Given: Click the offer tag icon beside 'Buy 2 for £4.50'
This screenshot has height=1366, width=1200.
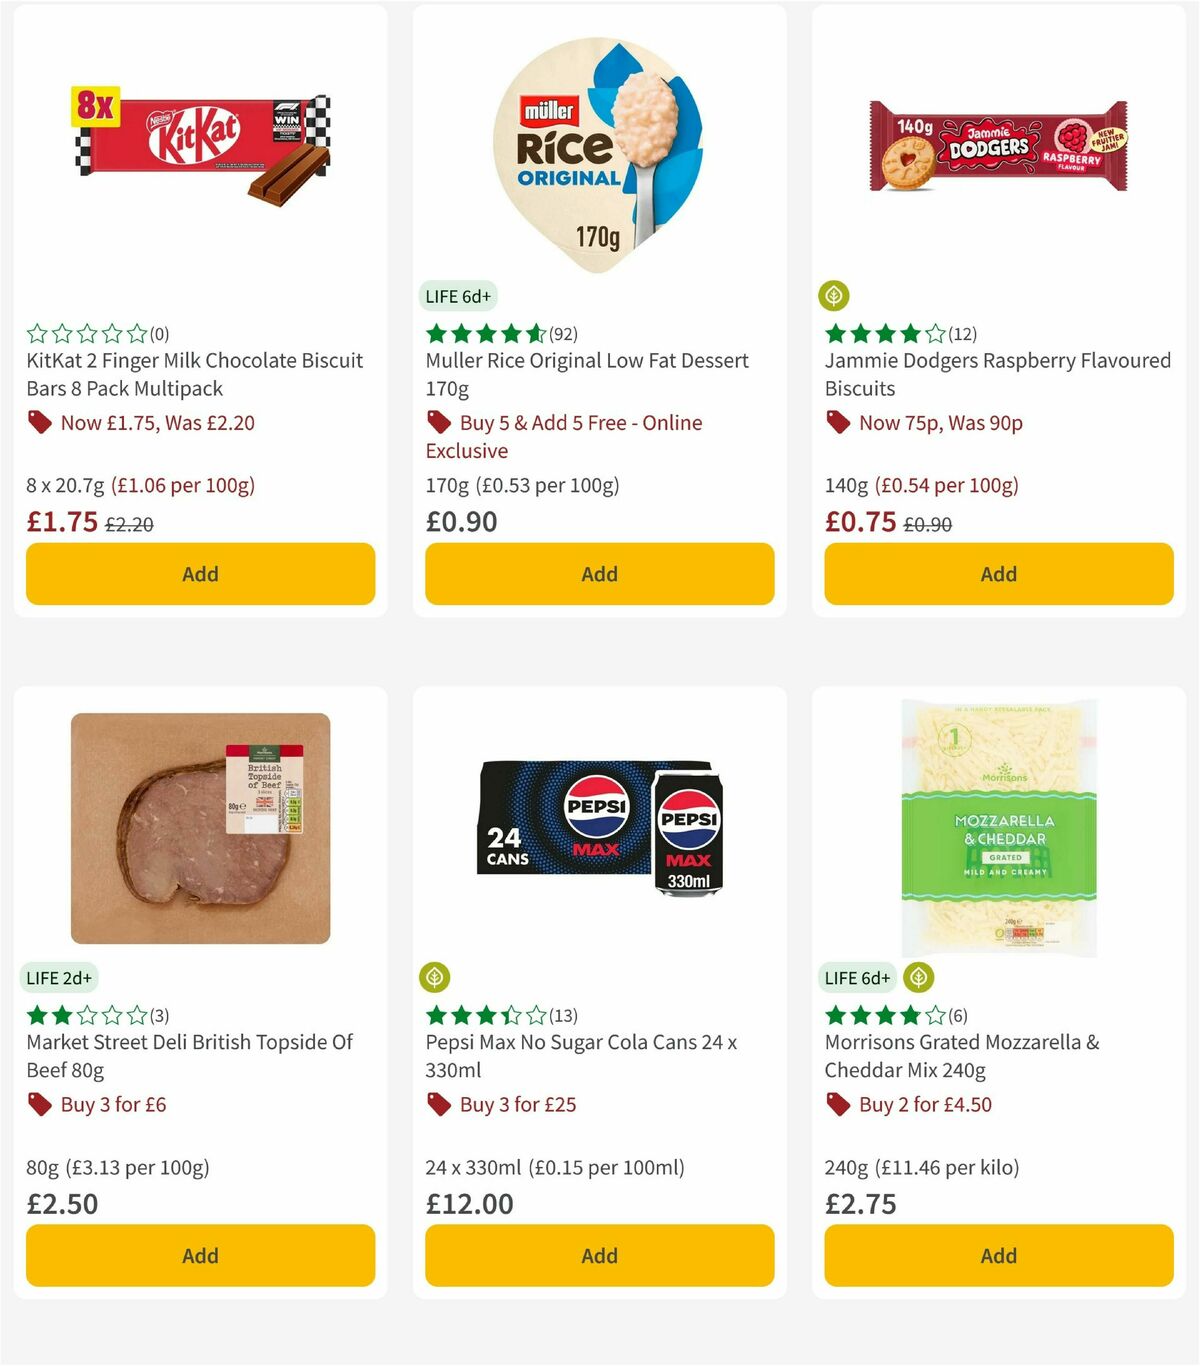Looking at the screenshot, I should (838, 1105).
